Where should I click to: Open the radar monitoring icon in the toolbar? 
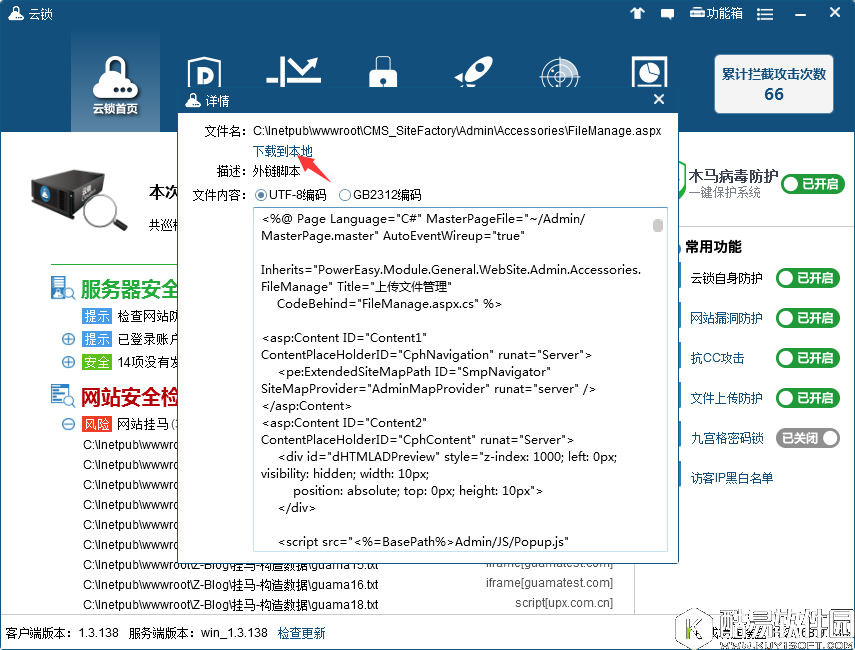pyautogui.click(x=559, y=72)
